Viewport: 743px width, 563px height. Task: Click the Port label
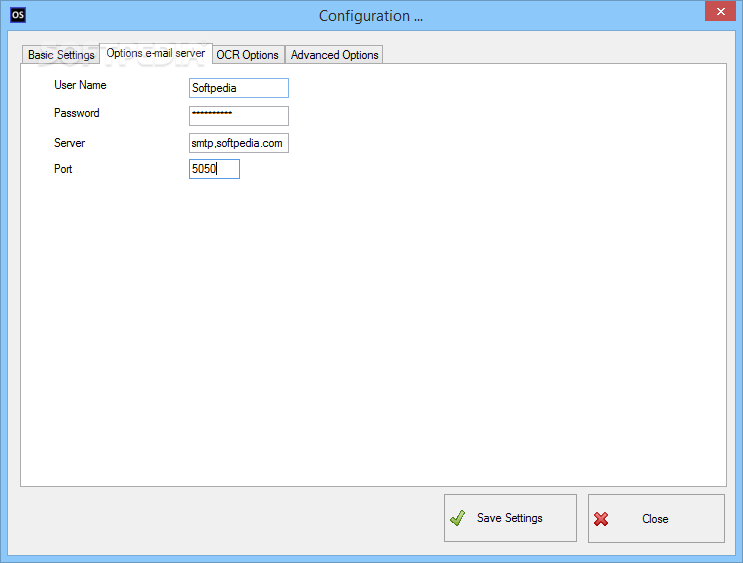63,169
